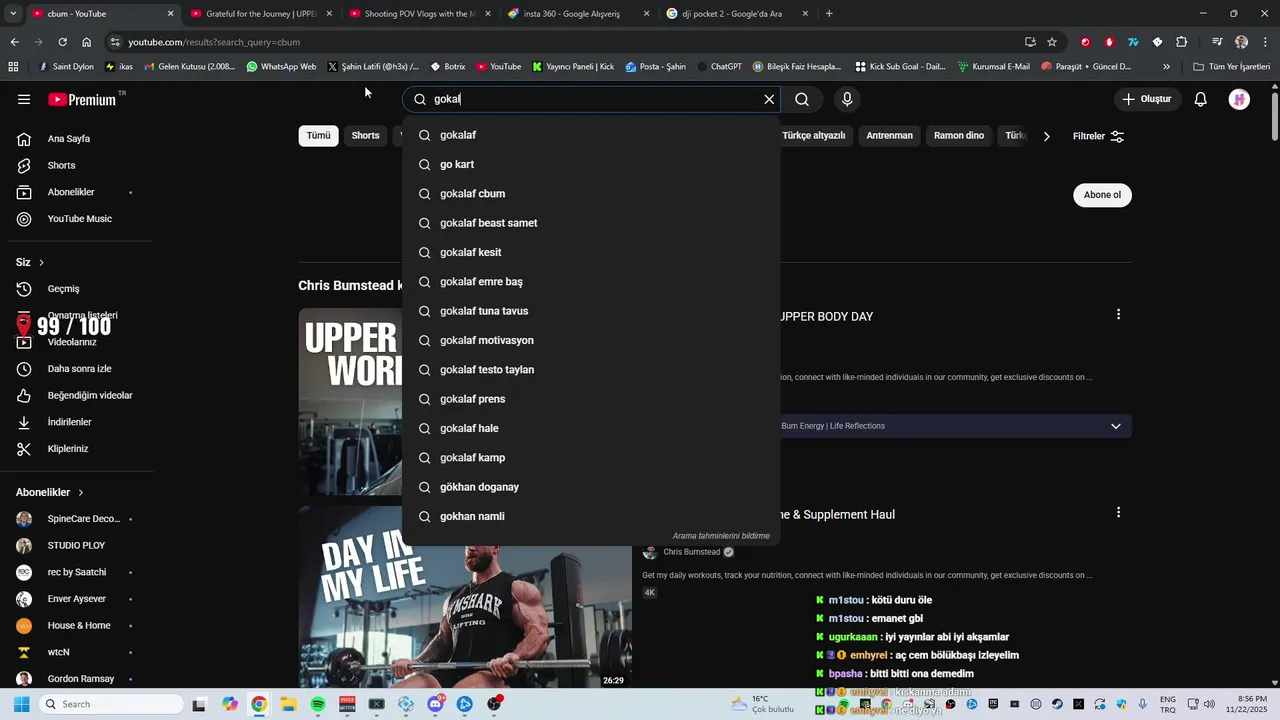1280x720 pixels.
Task: Select the gokalaf search suggestion
Action: coord(591,135)
